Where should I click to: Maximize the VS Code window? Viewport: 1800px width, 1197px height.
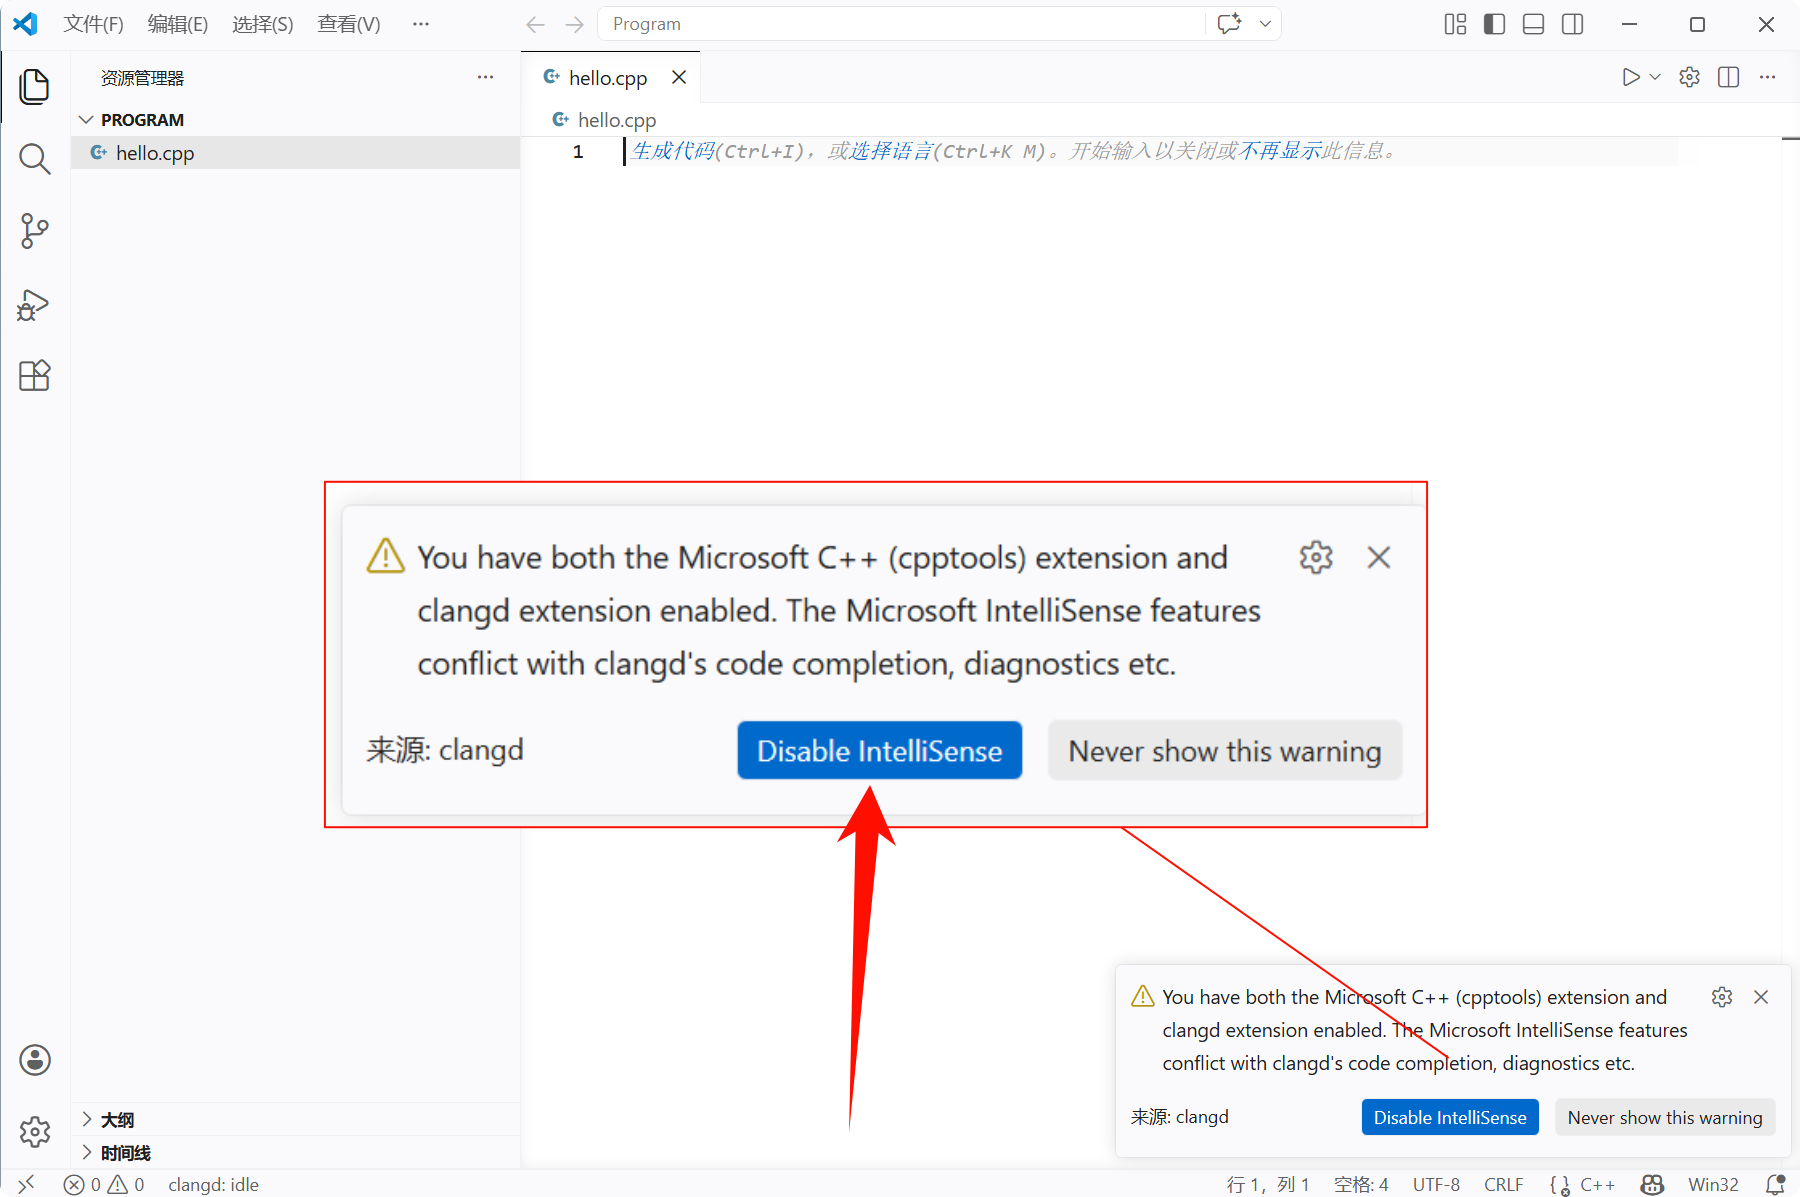(x=1697, y=24)
